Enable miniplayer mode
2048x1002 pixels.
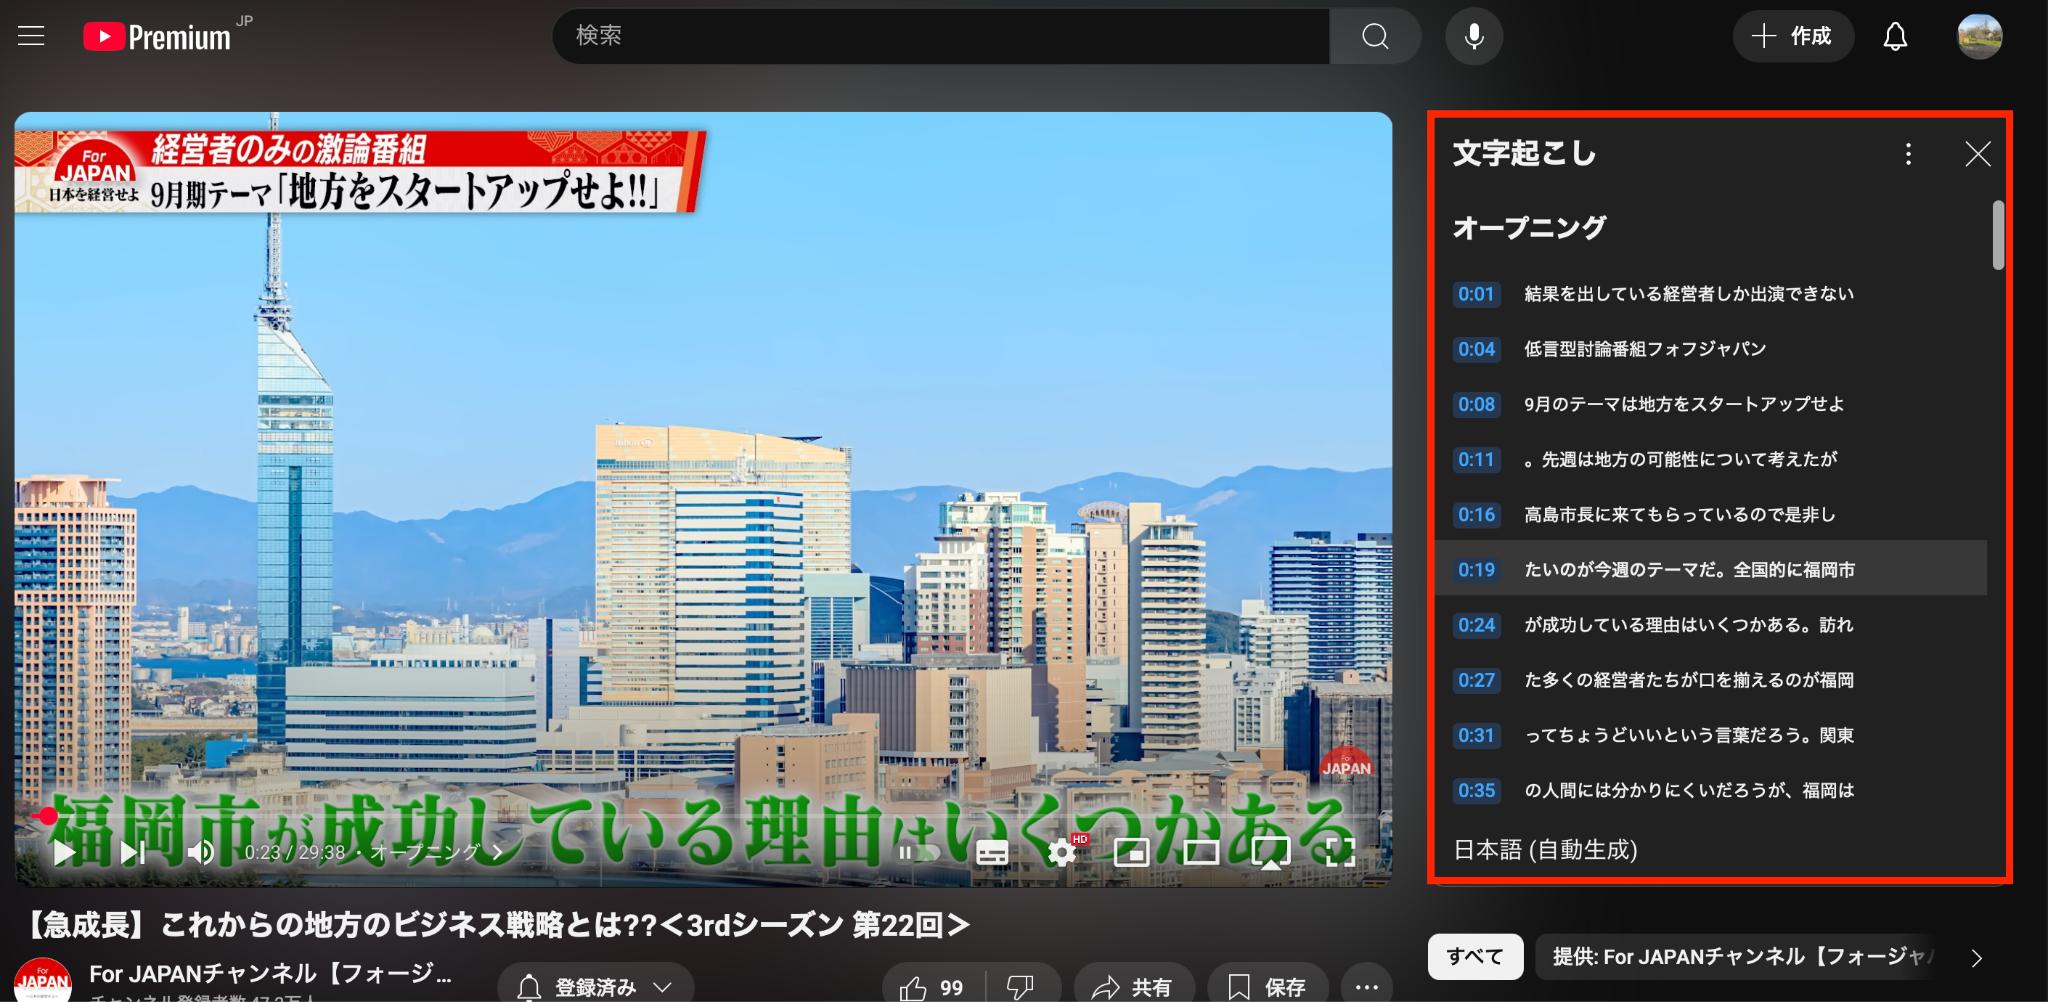click(x=1131, y=852)
